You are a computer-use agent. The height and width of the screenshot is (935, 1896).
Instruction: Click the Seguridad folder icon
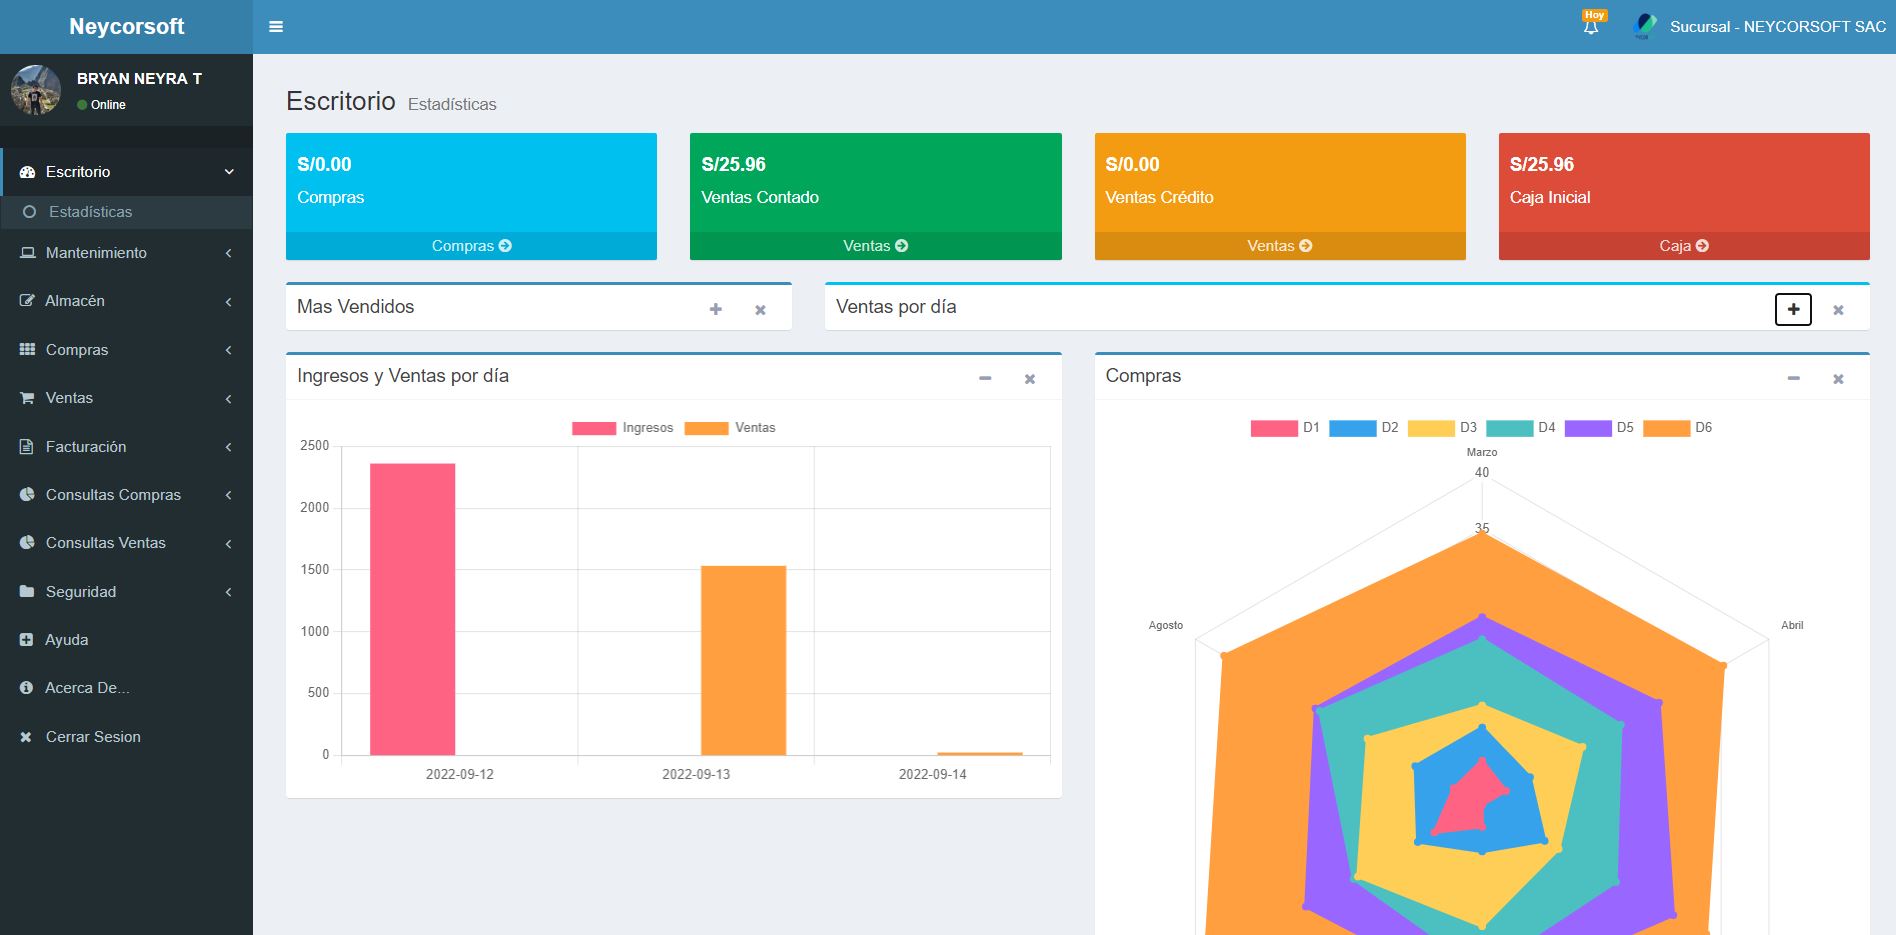pyautogui.click(x=27, y=592)
